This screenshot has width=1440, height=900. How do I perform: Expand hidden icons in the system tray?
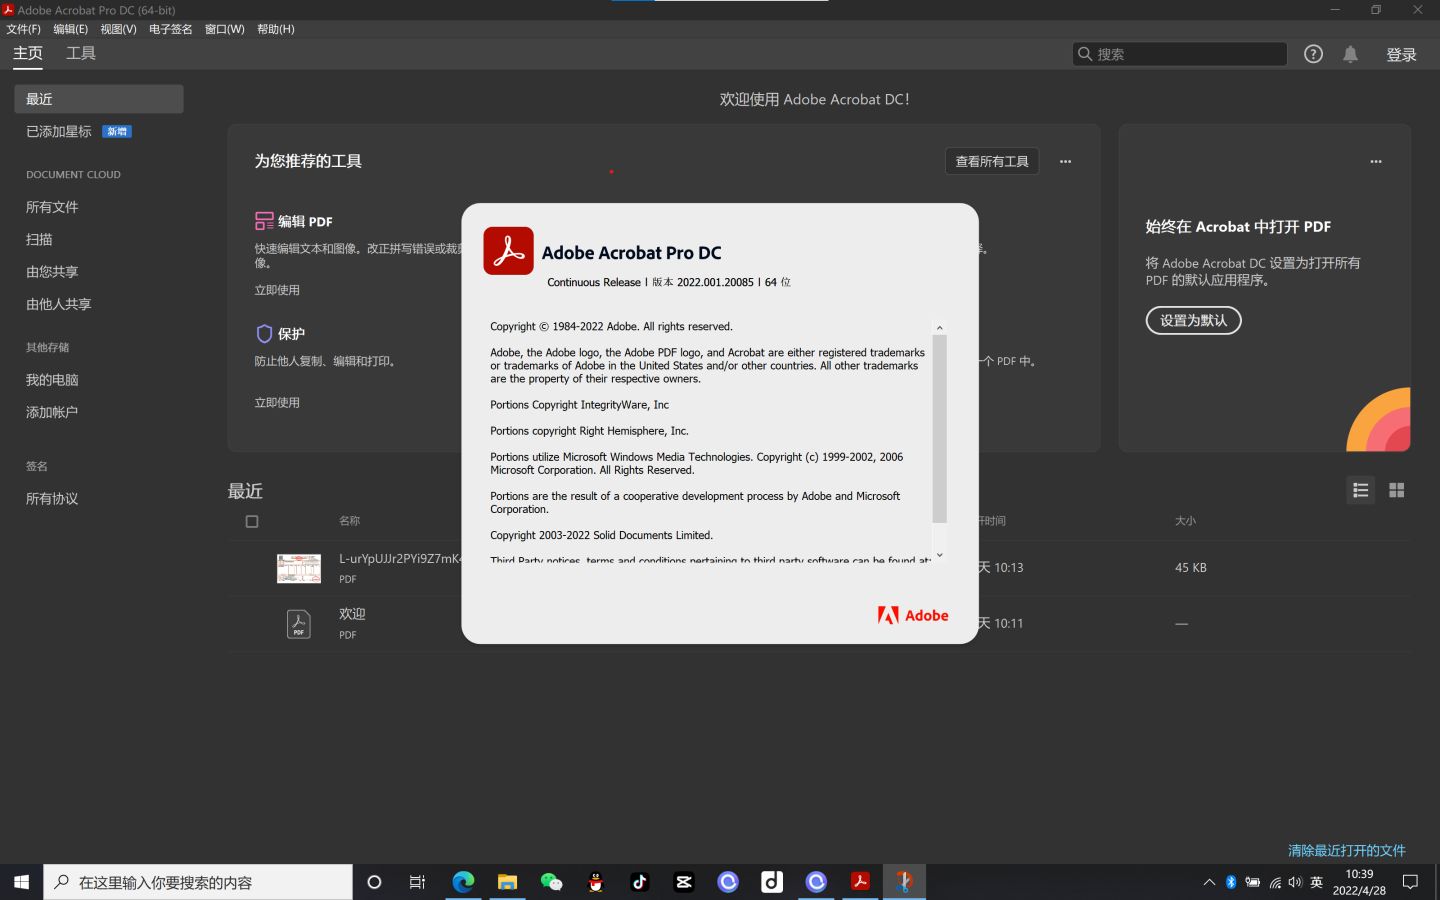click(x=1209, y=882)
